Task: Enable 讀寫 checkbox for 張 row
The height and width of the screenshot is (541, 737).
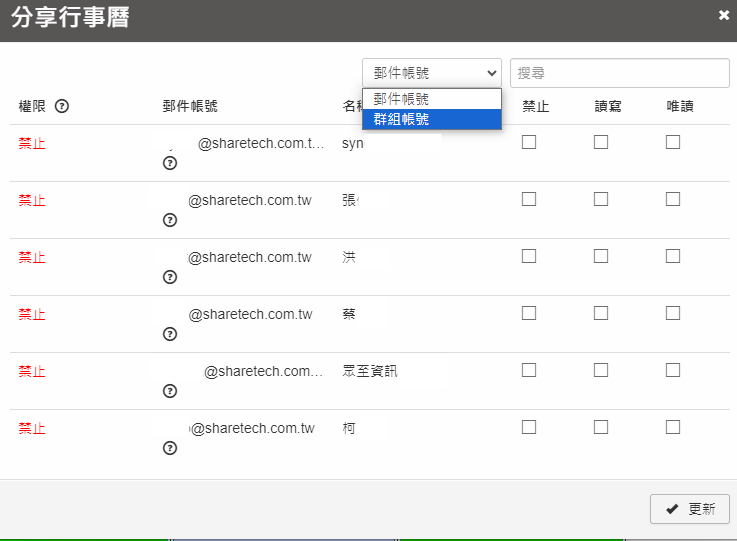Action: click(x=601, y=199)
